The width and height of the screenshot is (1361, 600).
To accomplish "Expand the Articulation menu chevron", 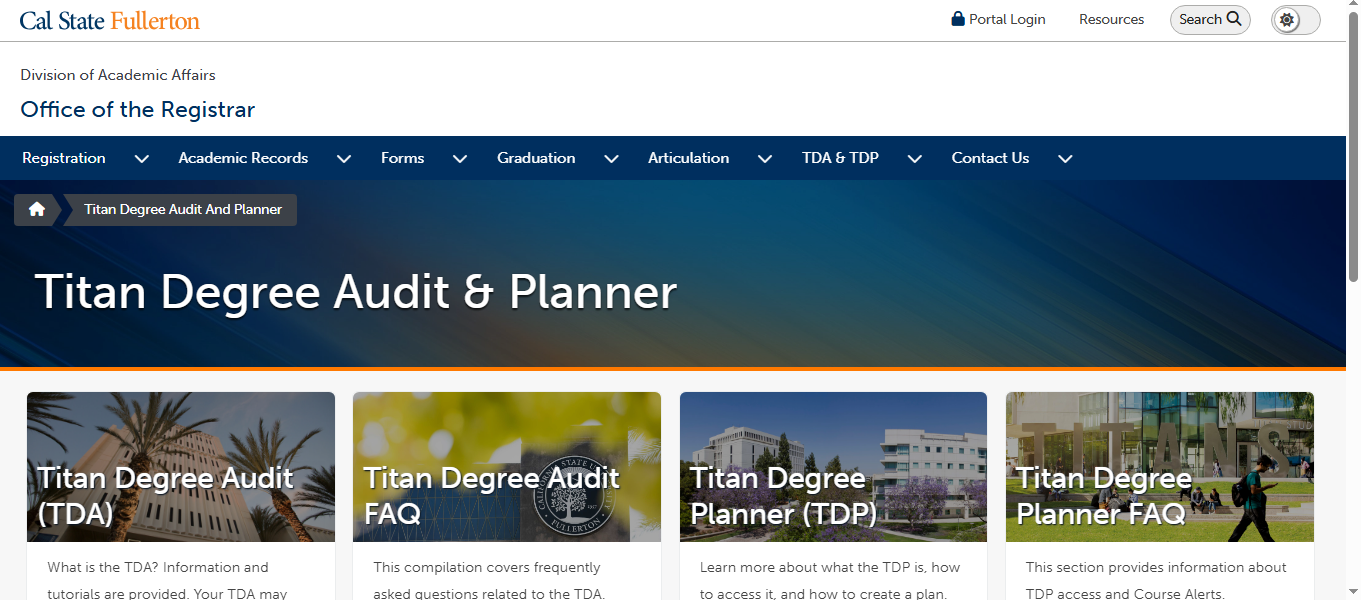I will point(765,159).
